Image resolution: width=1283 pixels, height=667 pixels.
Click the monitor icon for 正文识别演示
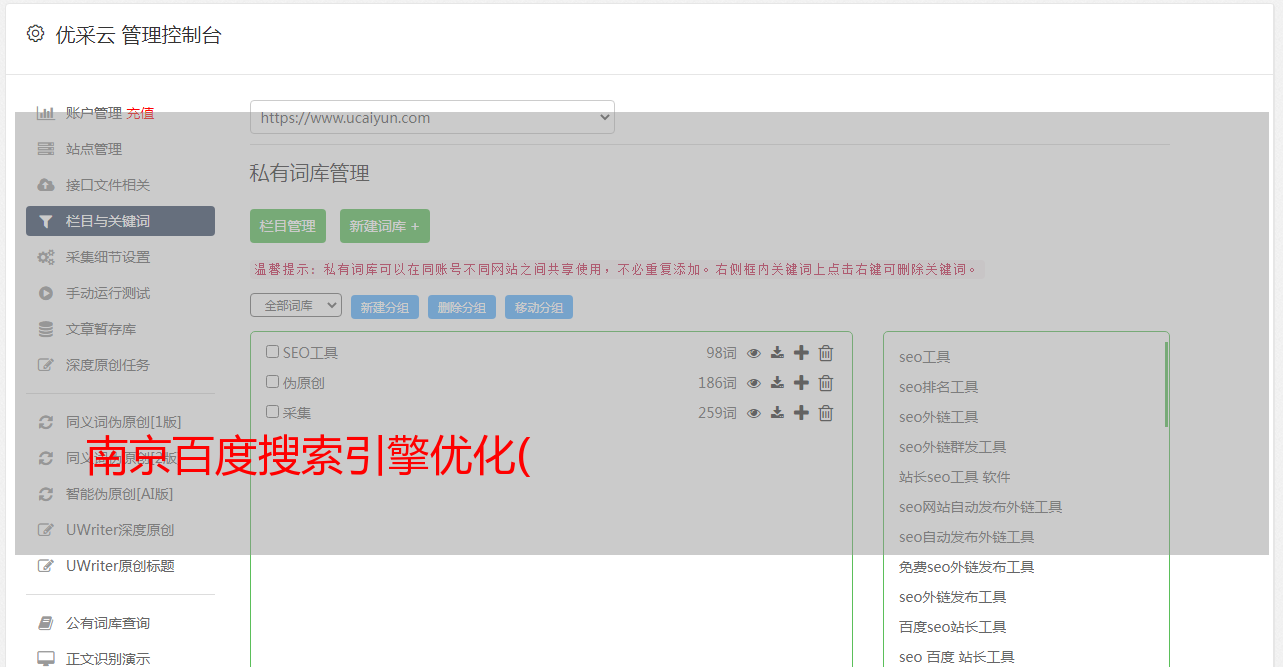46,659
